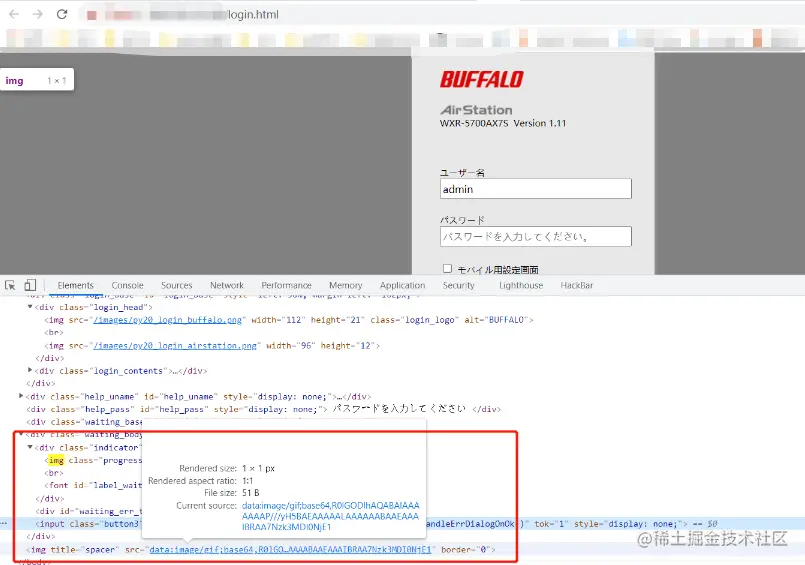The width and height of the screenshot is (805, 565).
Task: Activate the DevTools inspect element picker
Action: pos(10,285)
